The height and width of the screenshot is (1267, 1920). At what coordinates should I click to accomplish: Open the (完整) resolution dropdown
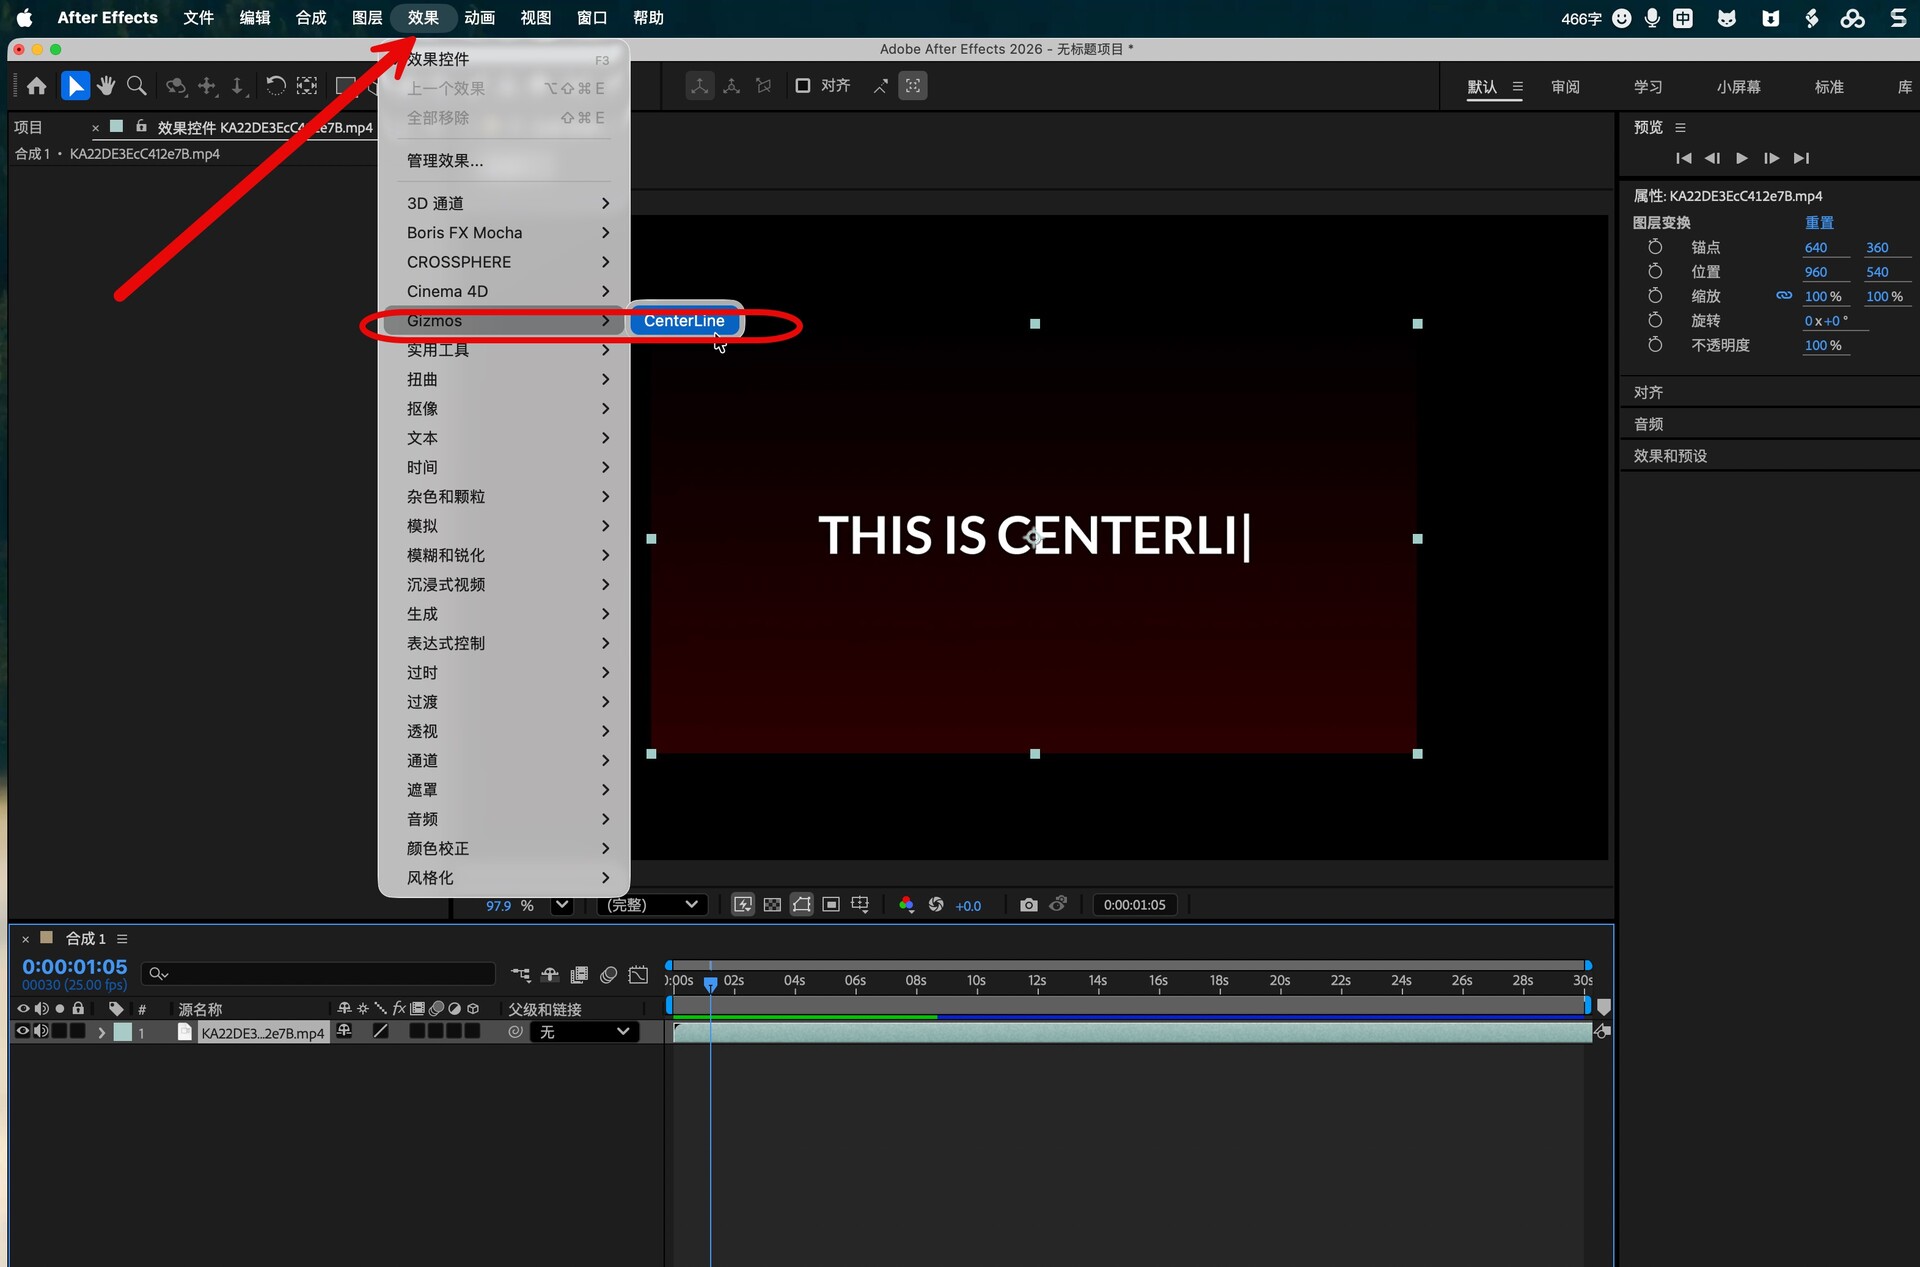(x=652, y=905)
